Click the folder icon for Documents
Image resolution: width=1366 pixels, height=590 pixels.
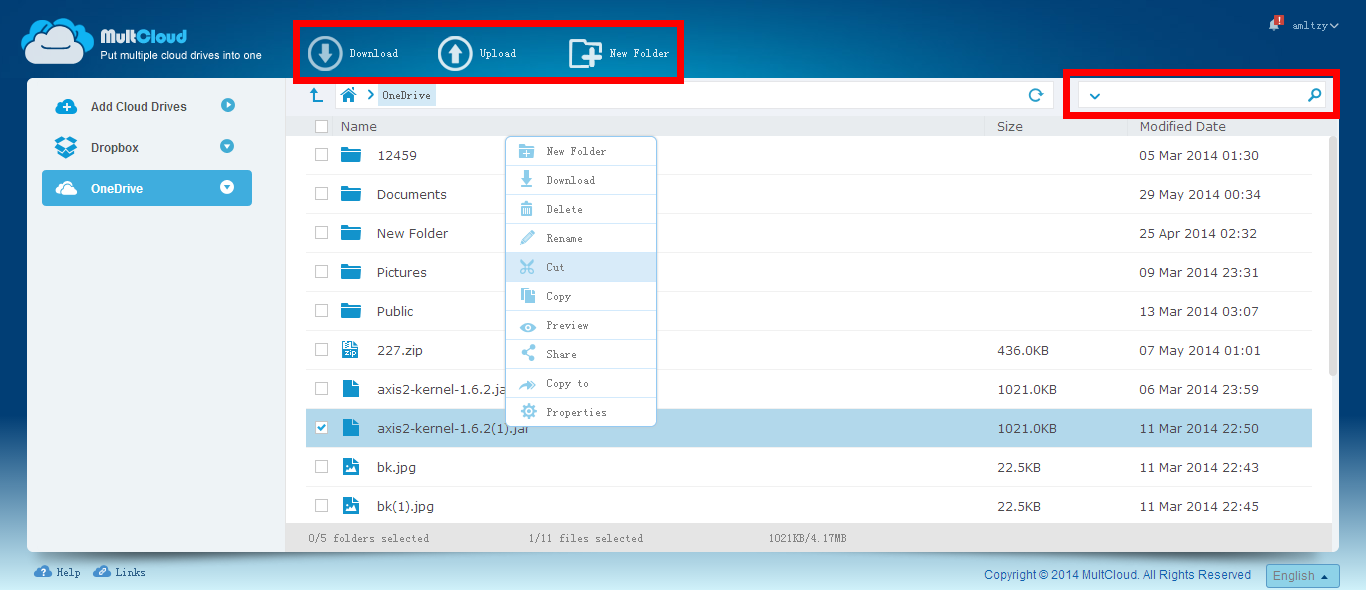pos(350,194)
